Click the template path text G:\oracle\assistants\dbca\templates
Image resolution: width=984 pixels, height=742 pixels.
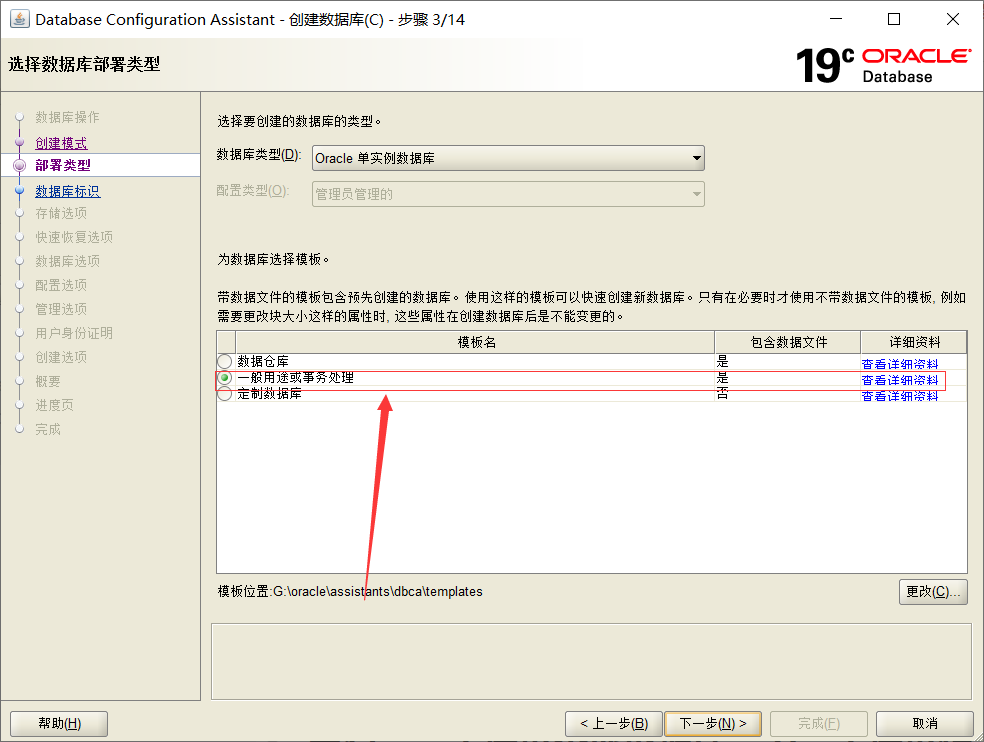click(378, 591)
